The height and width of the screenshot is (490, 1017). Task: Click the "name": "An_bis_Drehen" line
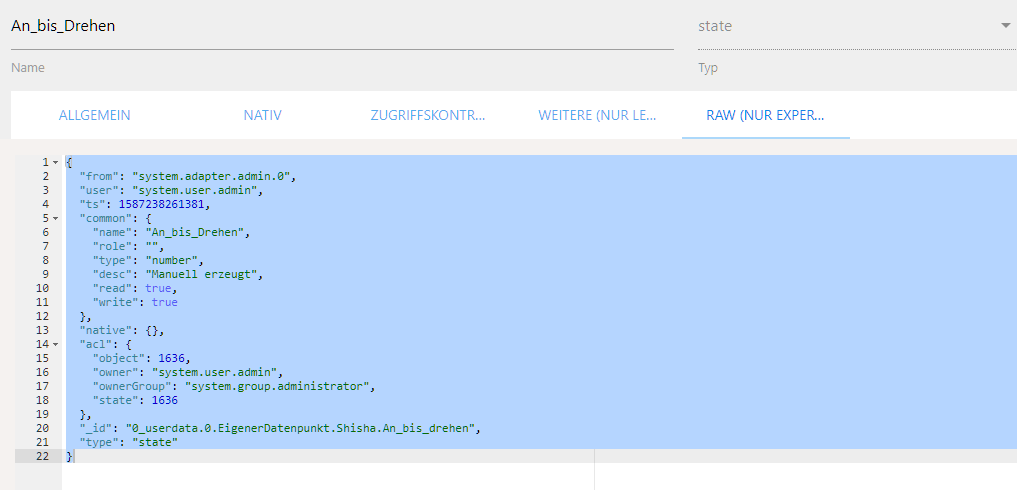pyautogui.click(x=171, y=232)
